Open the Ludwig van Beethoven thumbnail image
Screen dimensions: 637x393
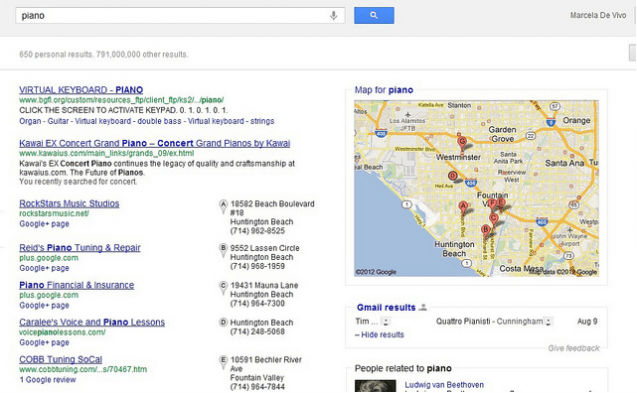tap(375, 386)
